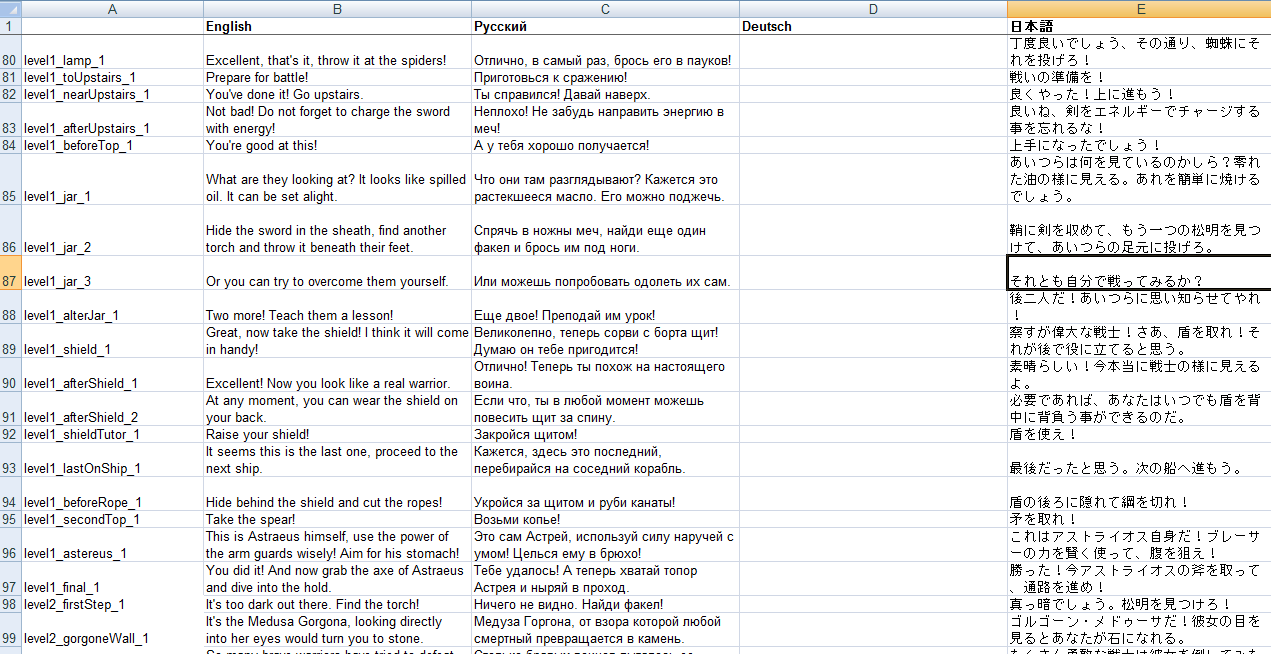
Task: Click the Русский header cell
Action: (605, 26)
